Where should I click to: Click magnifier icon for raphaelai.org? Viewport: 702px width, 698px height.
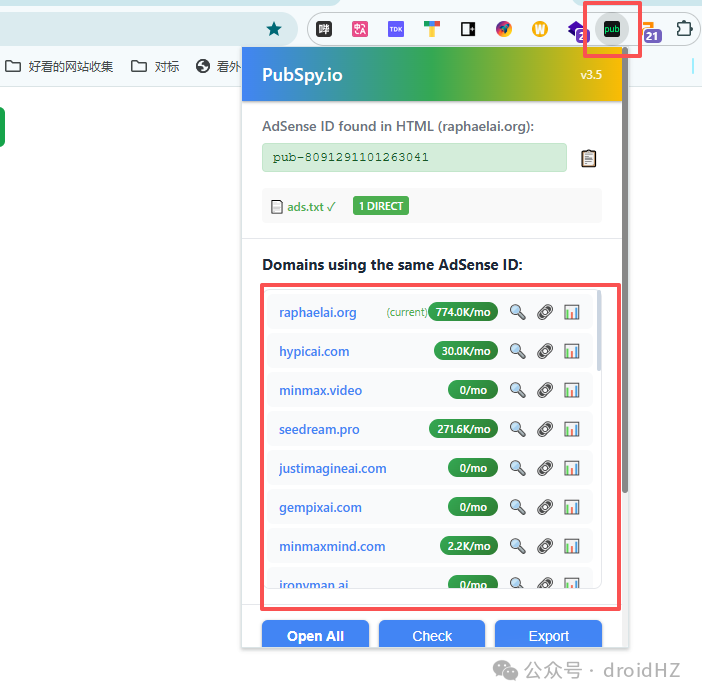(x=518, y=312)
